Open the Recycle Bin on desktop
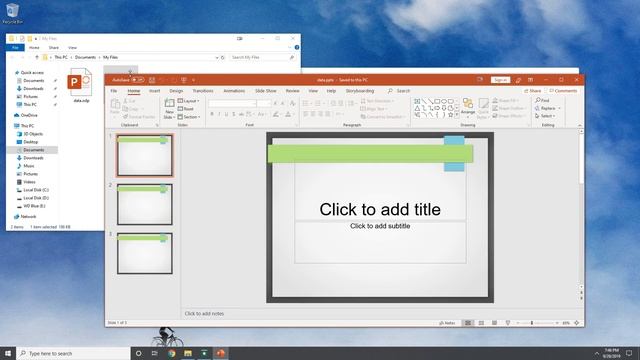 tap(12, 13)
